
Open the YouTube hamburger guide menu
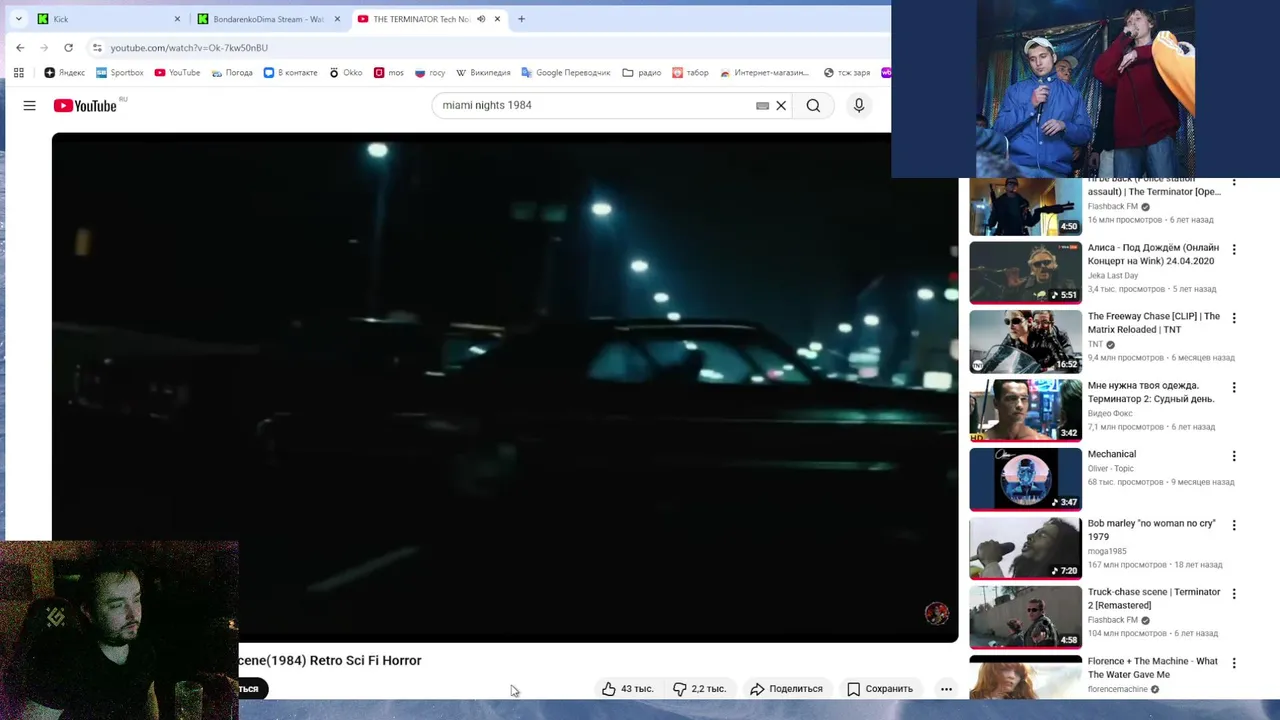point(29,105)
